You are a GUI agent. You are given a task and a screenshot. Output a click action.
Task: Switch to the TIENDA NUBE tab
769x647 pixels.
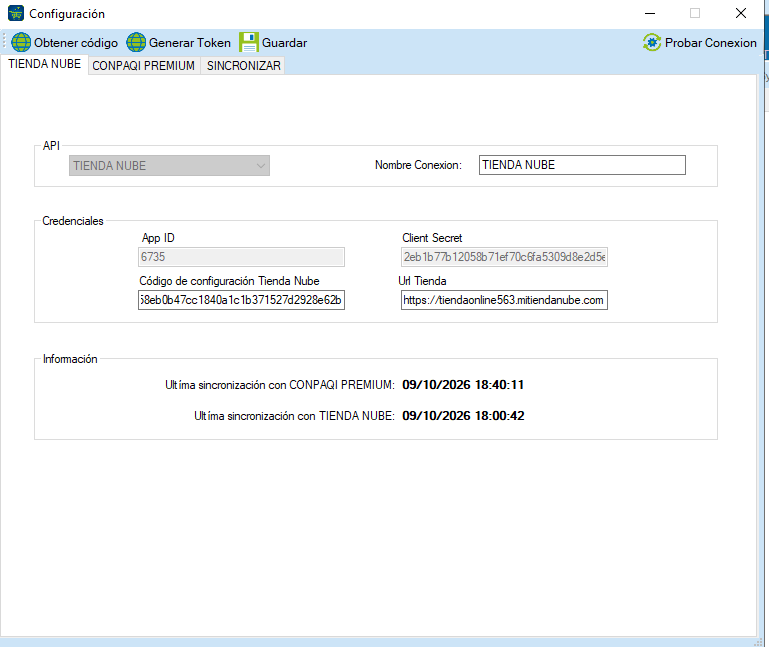pyautogui.click(x=45, y=64)
